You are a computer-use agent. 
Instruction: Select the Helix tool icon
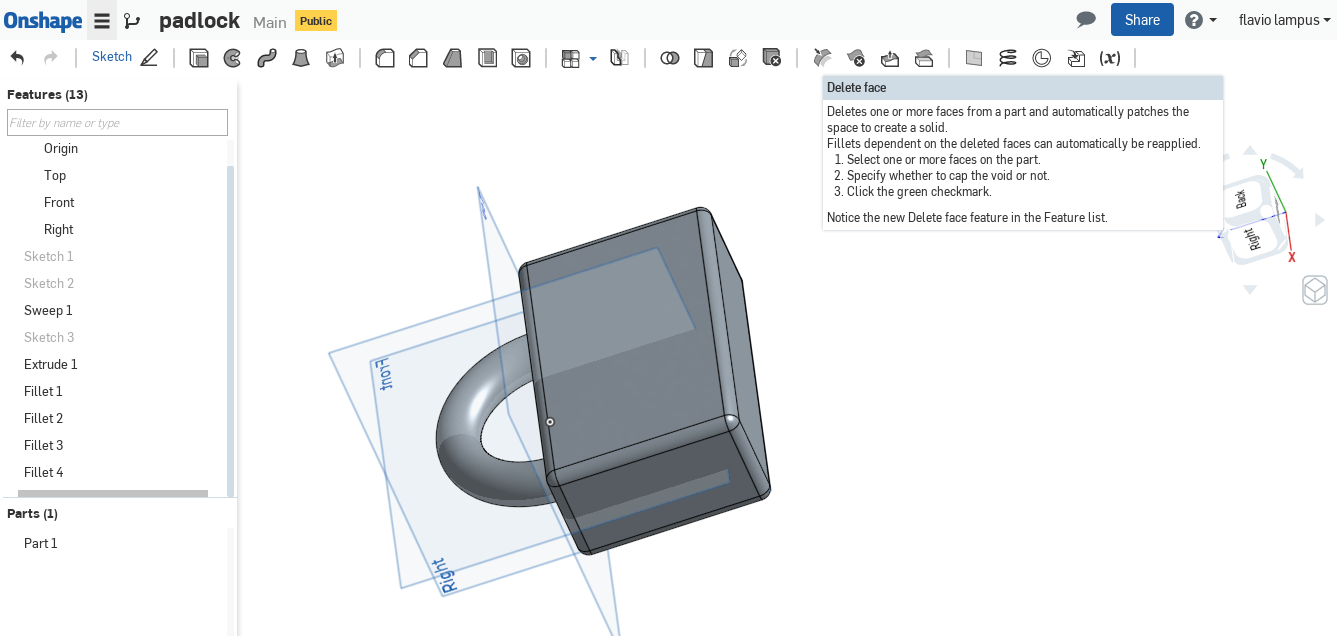click(1007, 58)
